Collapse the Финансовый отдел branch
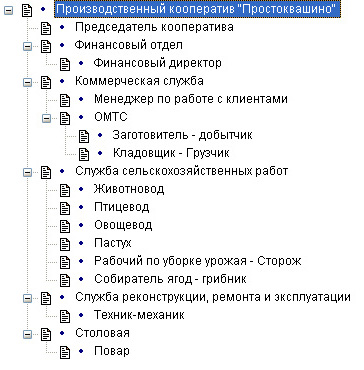Image resolution: width=364 pixels, height=370 pixels. [27, 46]
